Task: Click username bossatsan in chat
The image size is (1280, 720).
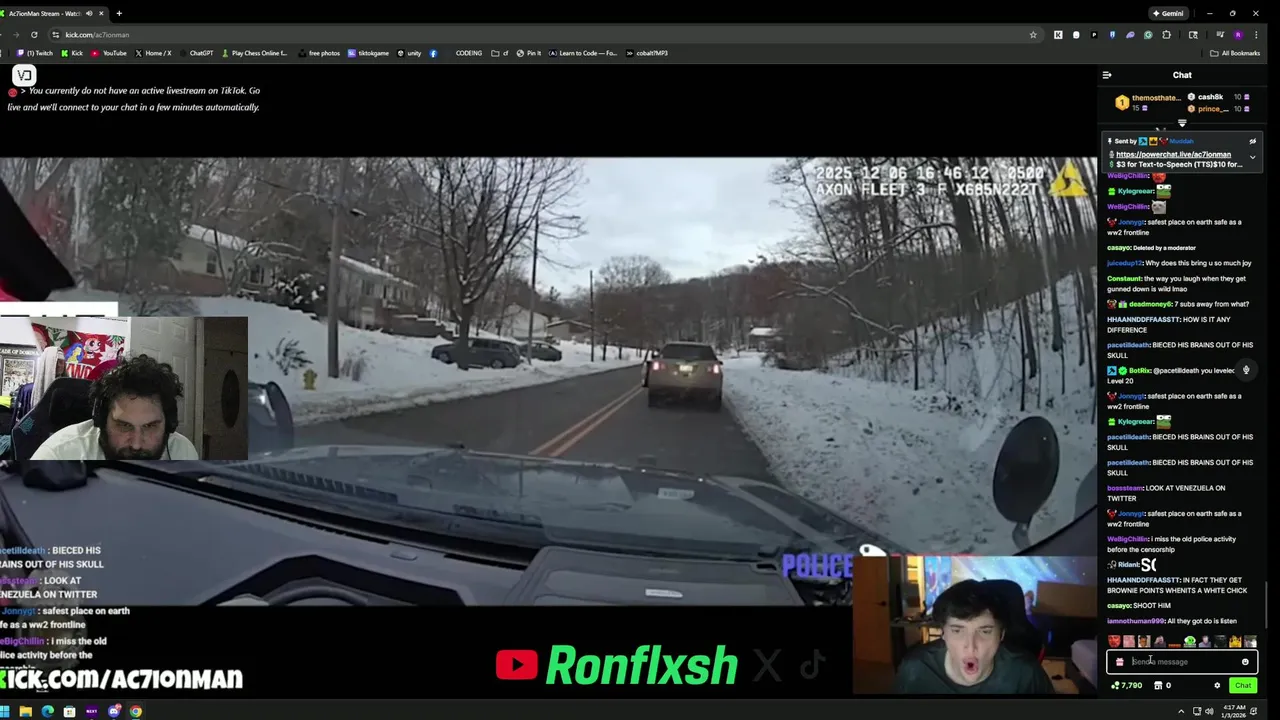Action: pyautogui.click(x=1125, y=488)
